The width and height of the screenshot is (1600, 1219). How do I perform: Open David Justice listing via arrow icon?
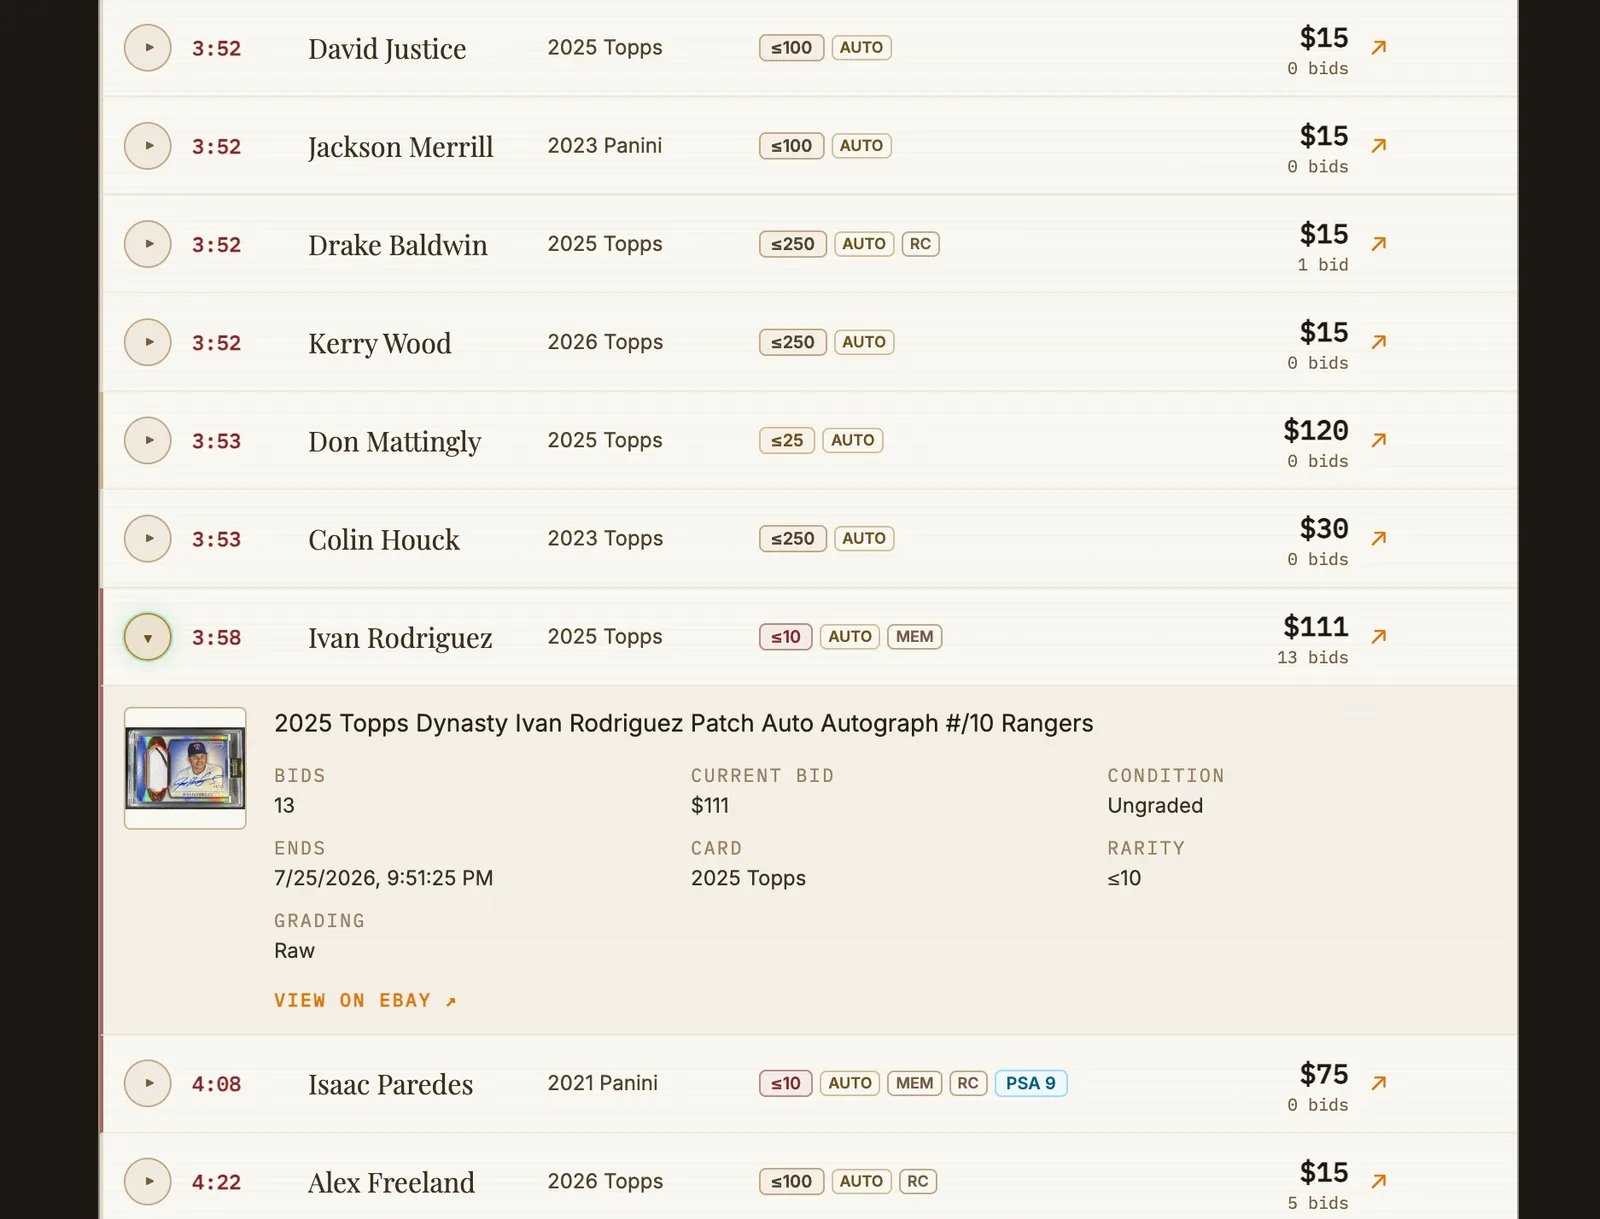pyautogui.click(x=1379, y=47)
